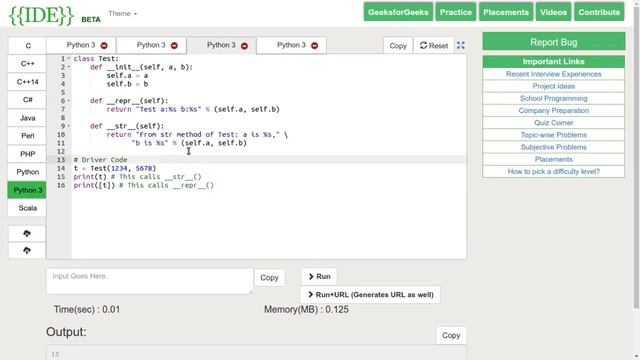Screen dimensions: 640x360
Task: Open the GeeksforGeeks navigation button
Action: click(398, 12)
